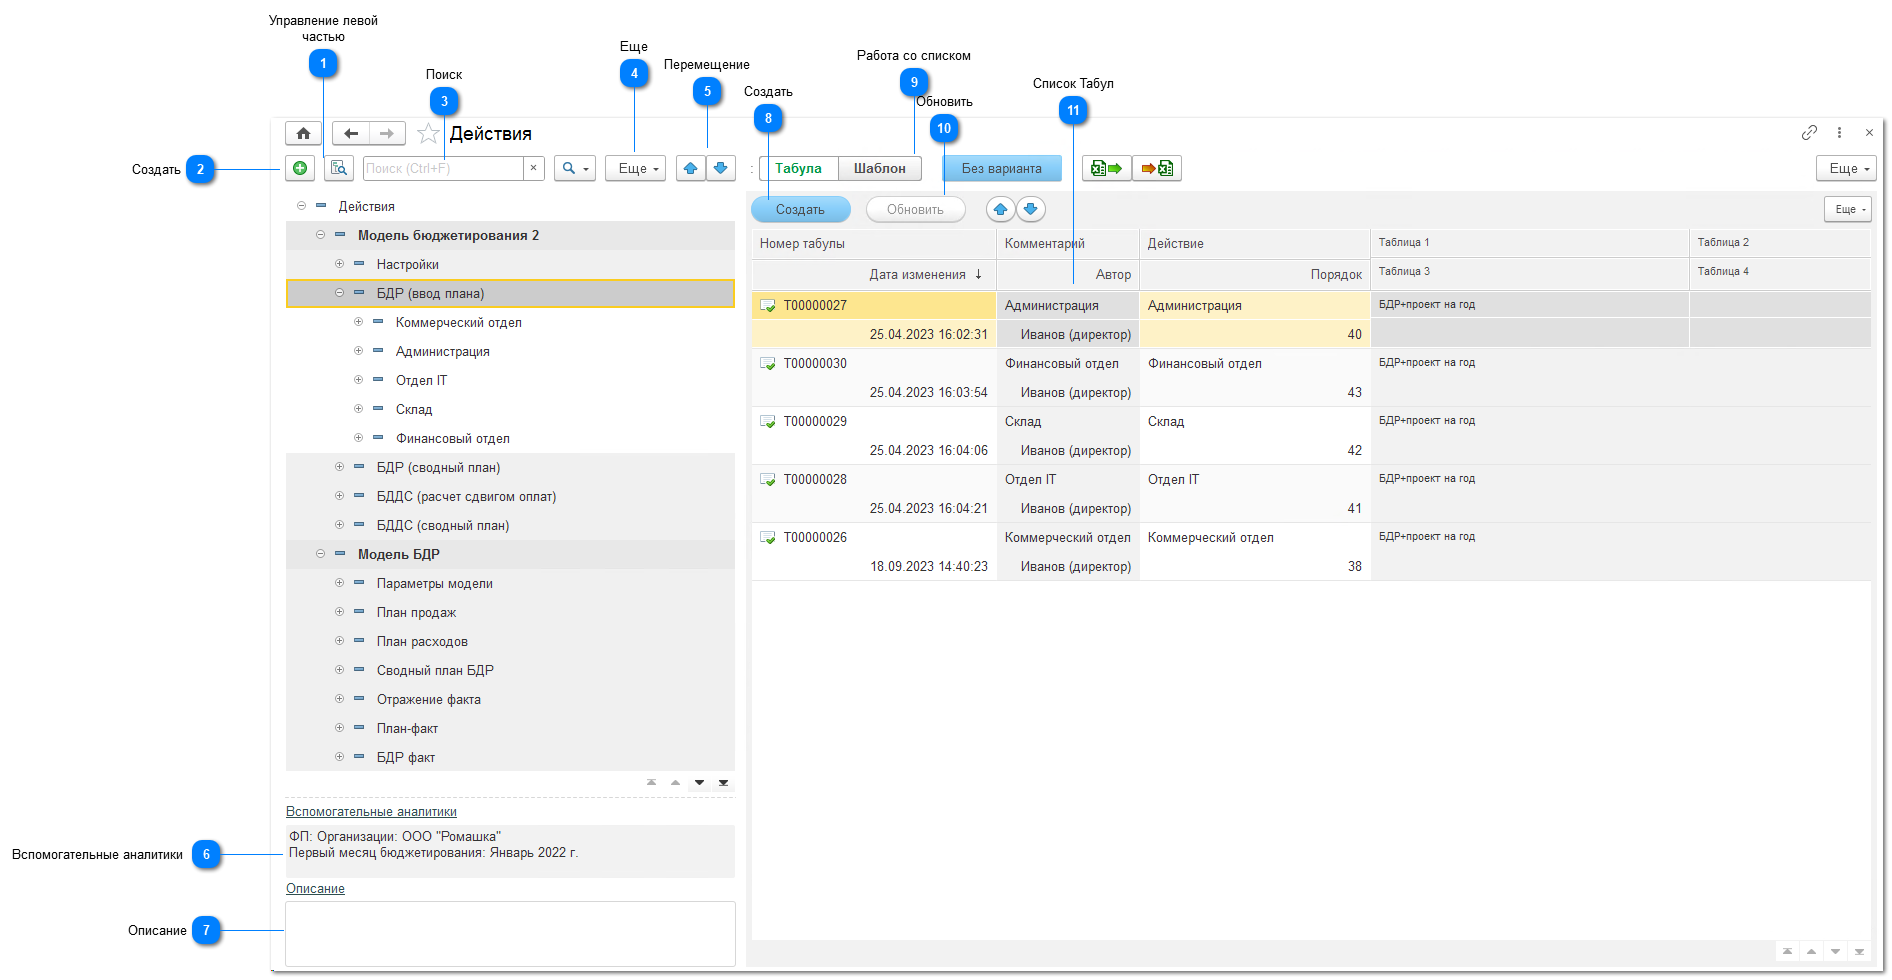Viewport: 1892px width, 980px height.
Task: Add Действия to favorites with star
Action: pyautogui.click(x=428, y=133)
